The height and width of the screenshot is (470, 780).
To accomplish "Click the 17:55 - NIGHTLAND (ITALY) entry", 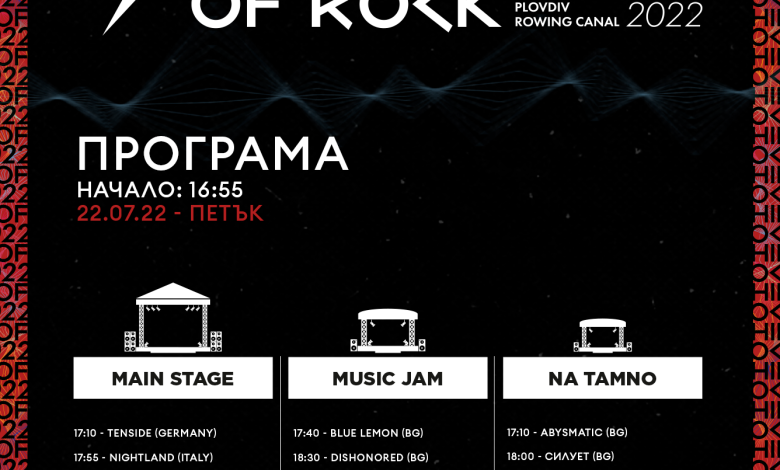I will click(143, 457).
